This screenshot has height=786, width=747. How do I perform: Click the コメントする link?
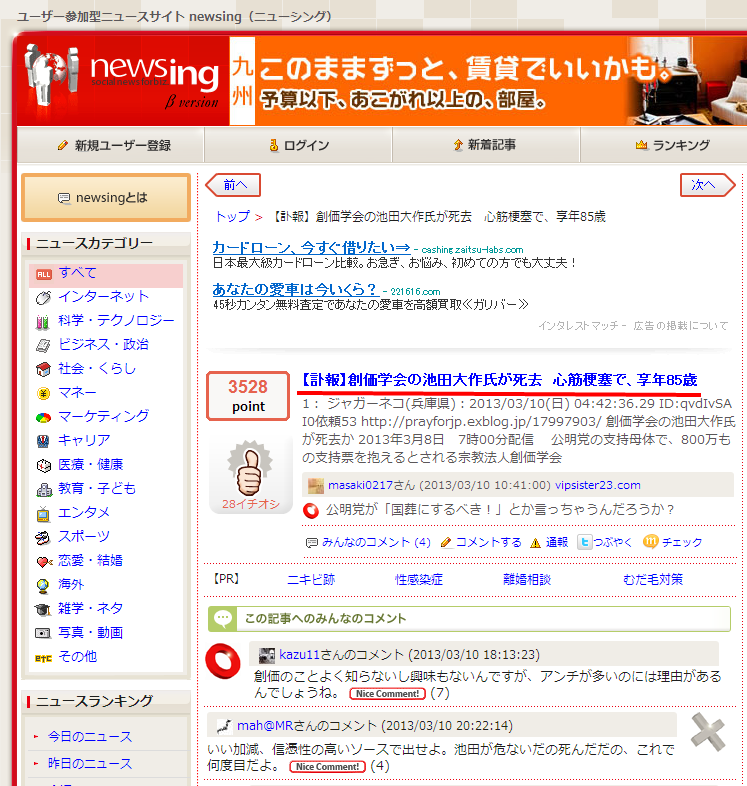click(488, 542)
